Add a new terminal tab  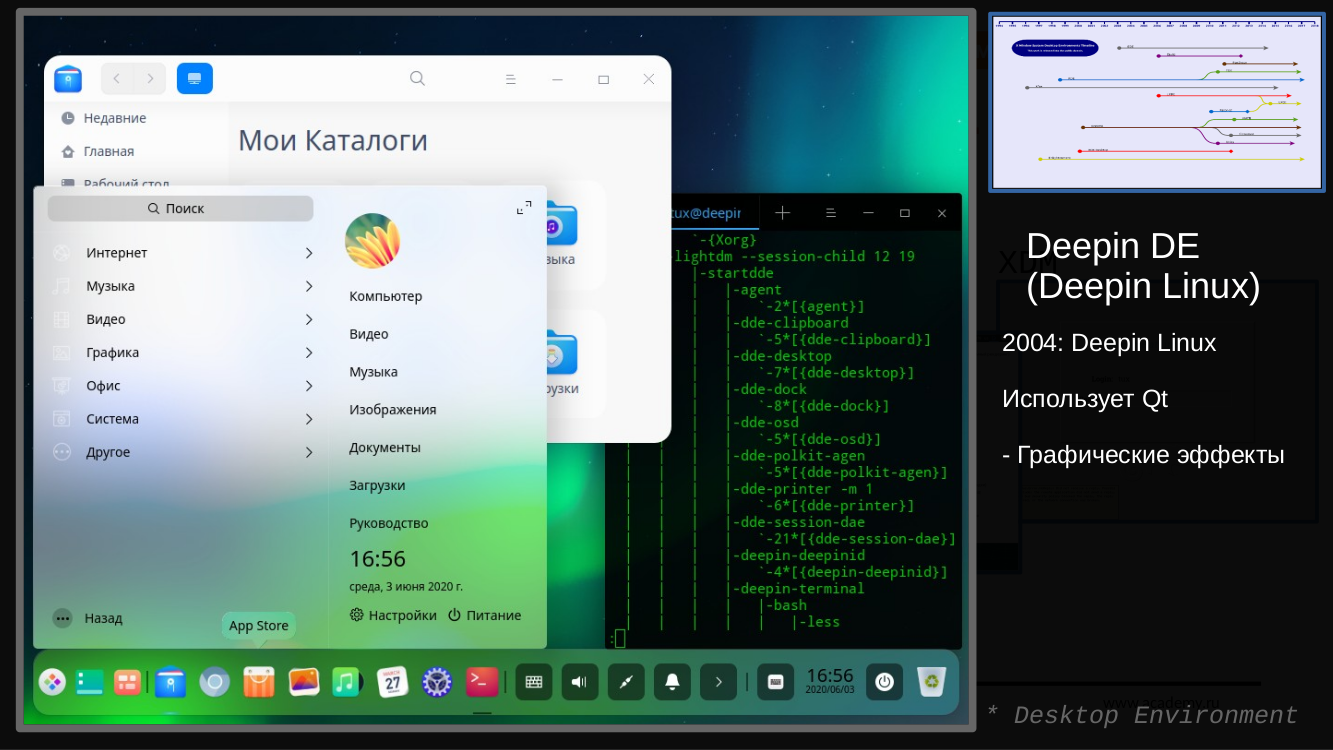783,213
